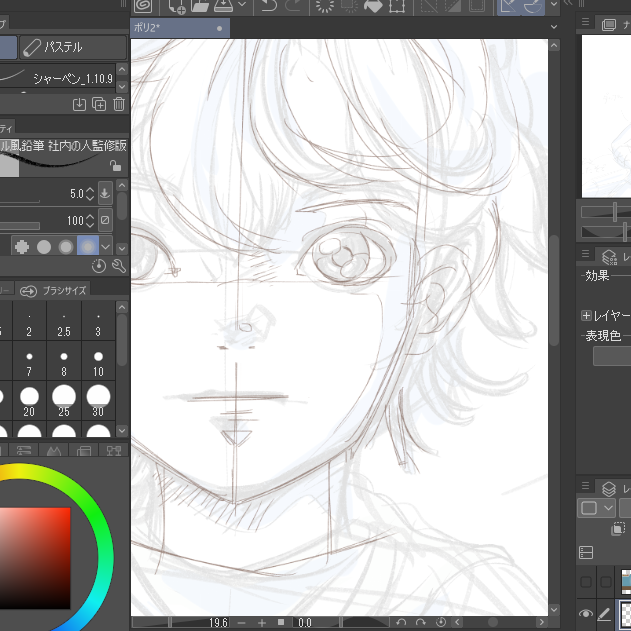Toggle visibility eye of selected layer
The height and width of the screenshot is (631, 631).
(586, 614)
